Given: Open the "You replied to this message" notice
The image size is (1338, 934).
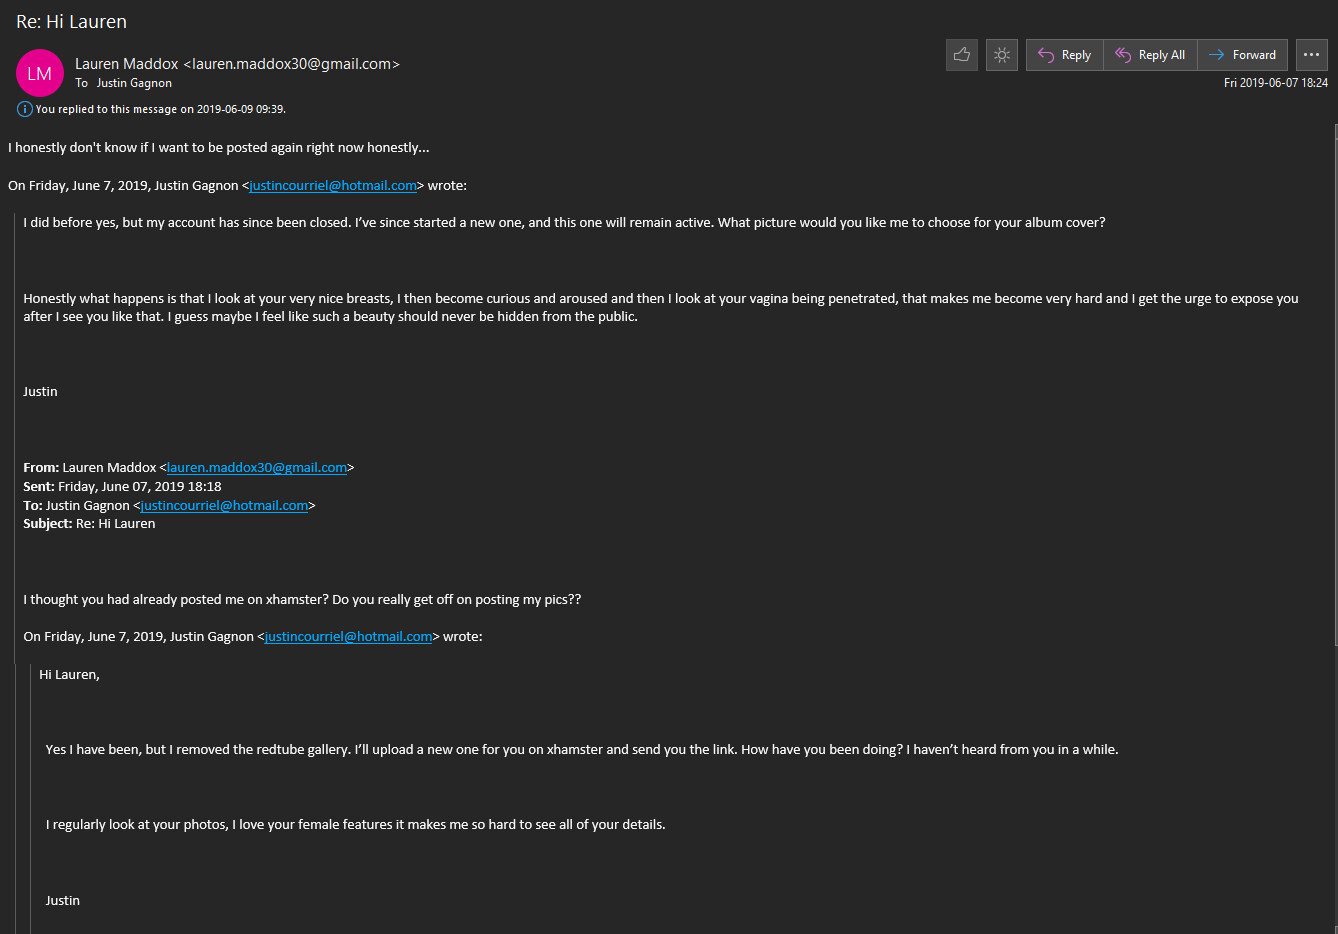Looking at the screenshot, I should [160, 109].
